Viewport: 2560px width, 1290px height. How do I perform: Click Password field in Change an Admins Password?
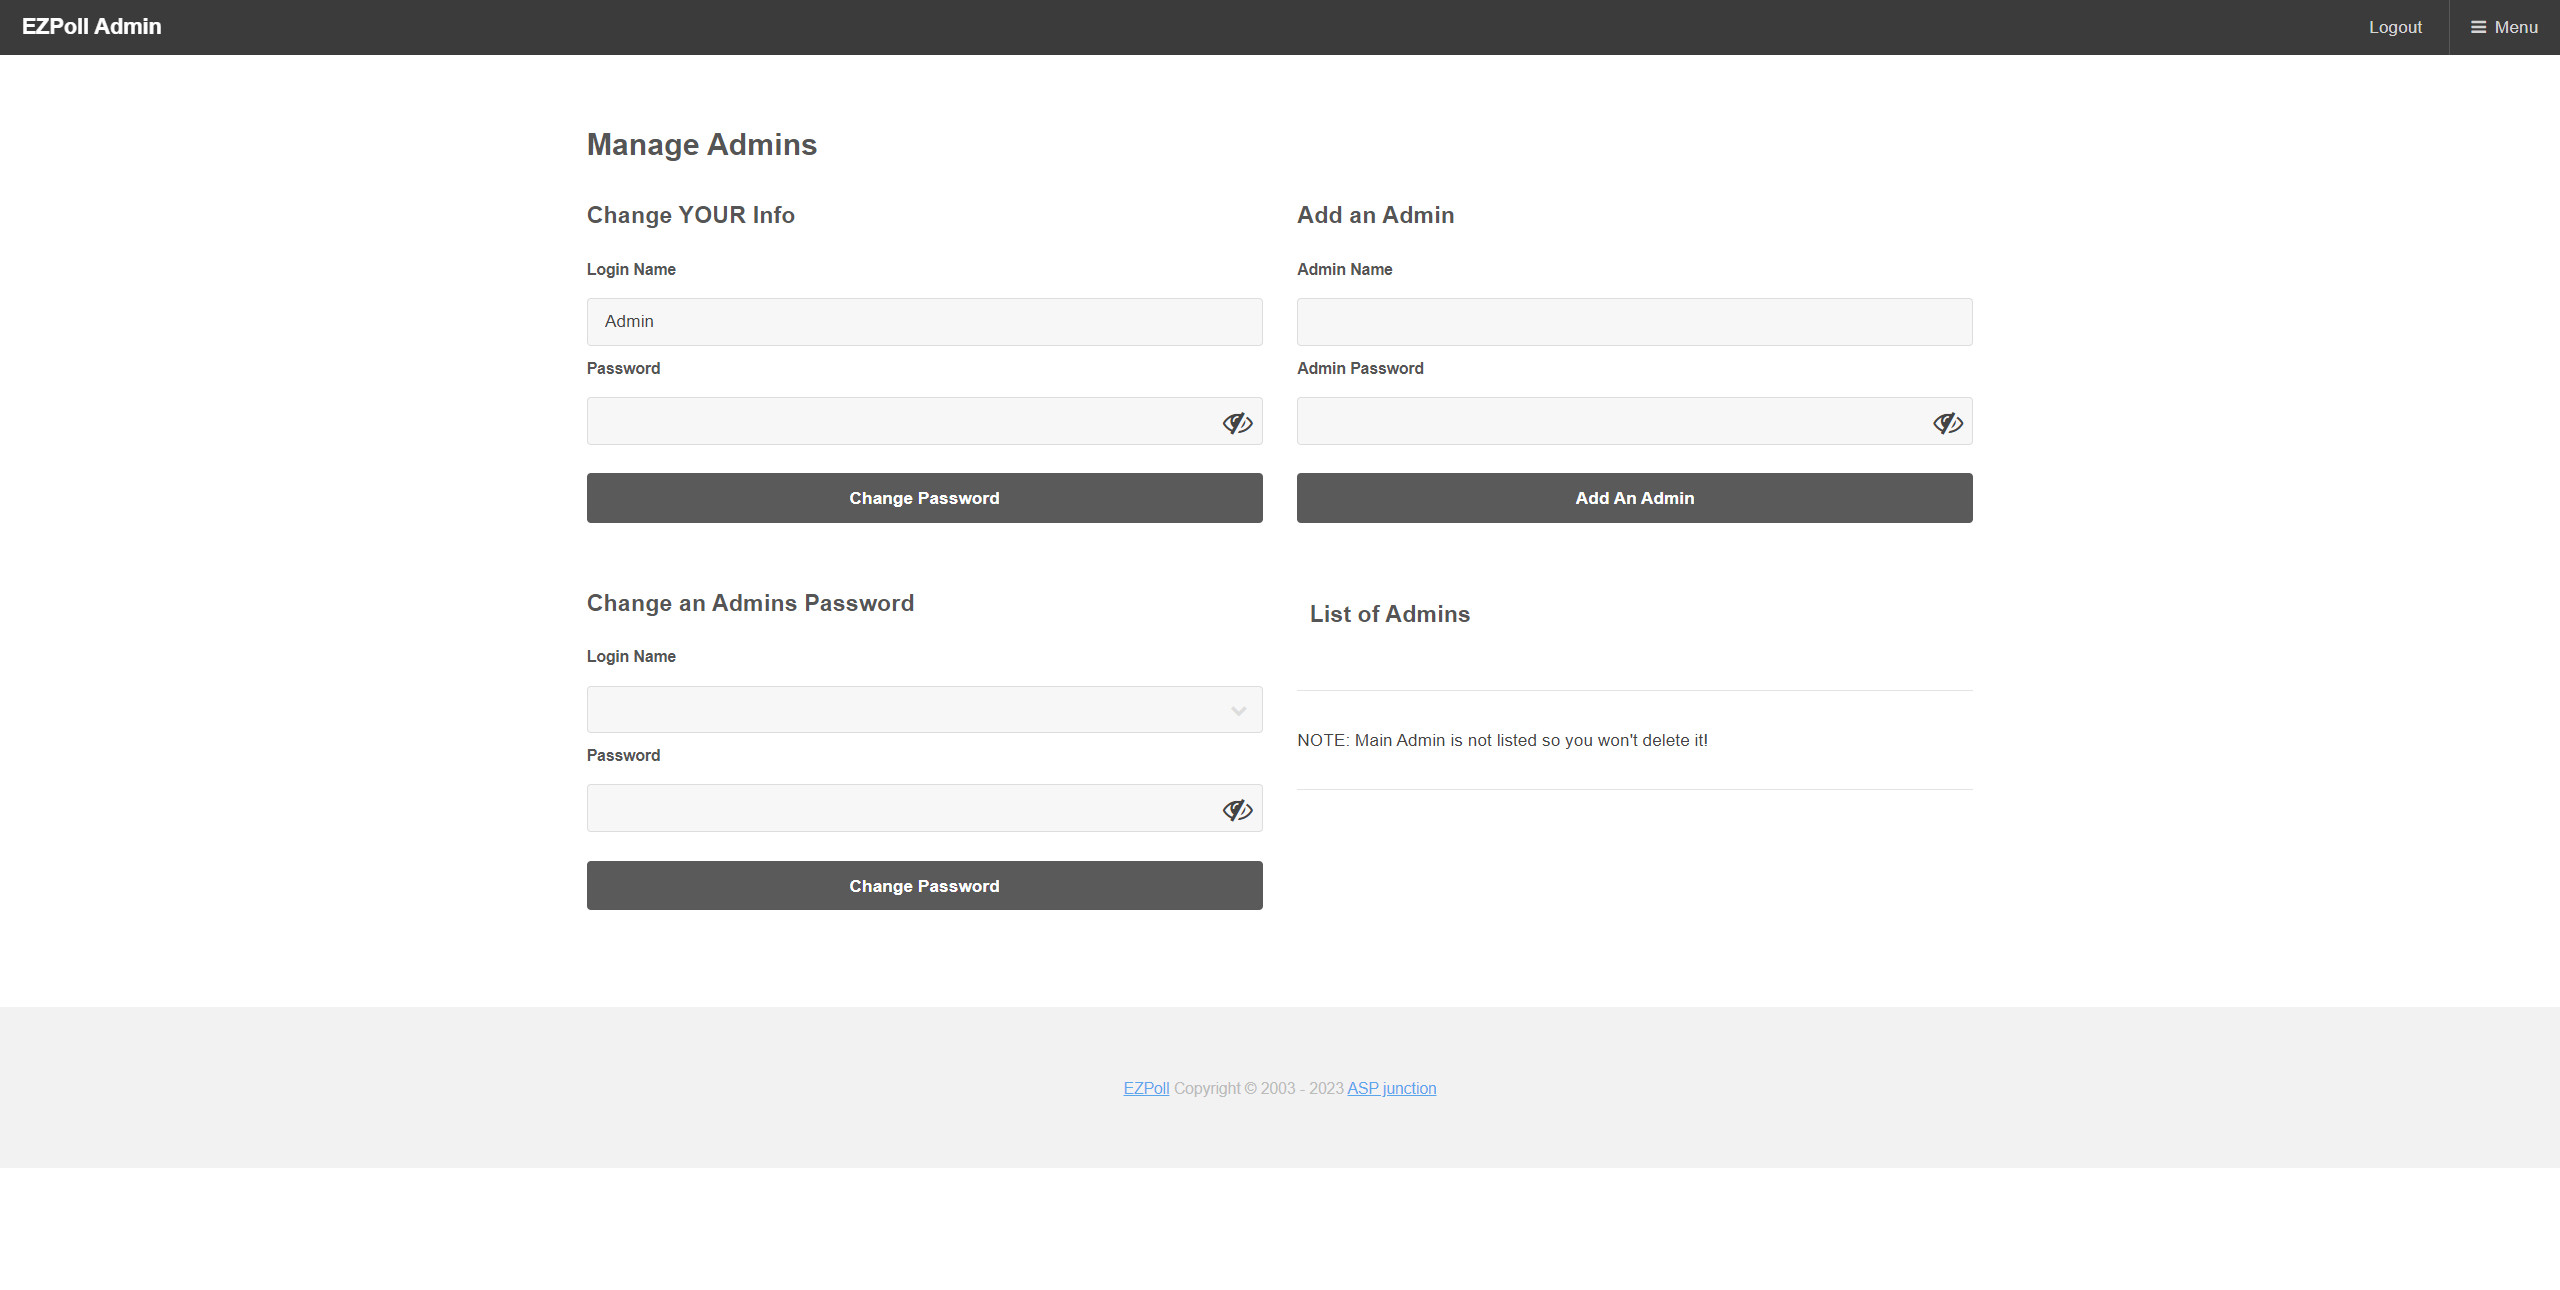[900, 808]
